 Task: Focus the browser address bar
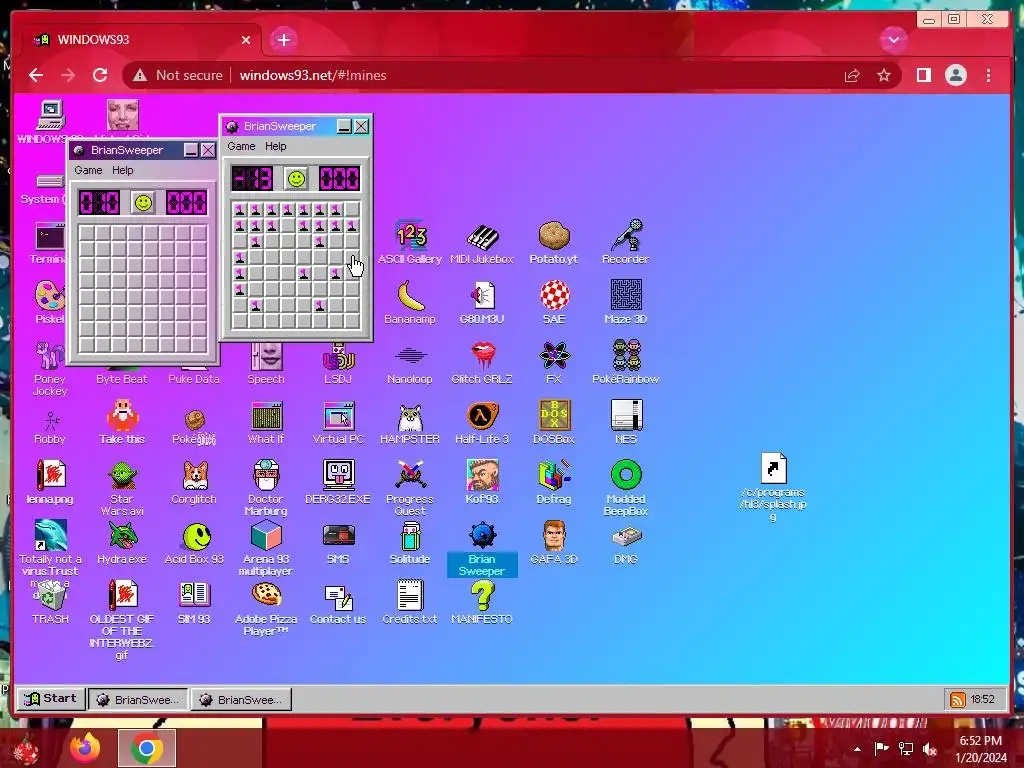click(509, 76)
